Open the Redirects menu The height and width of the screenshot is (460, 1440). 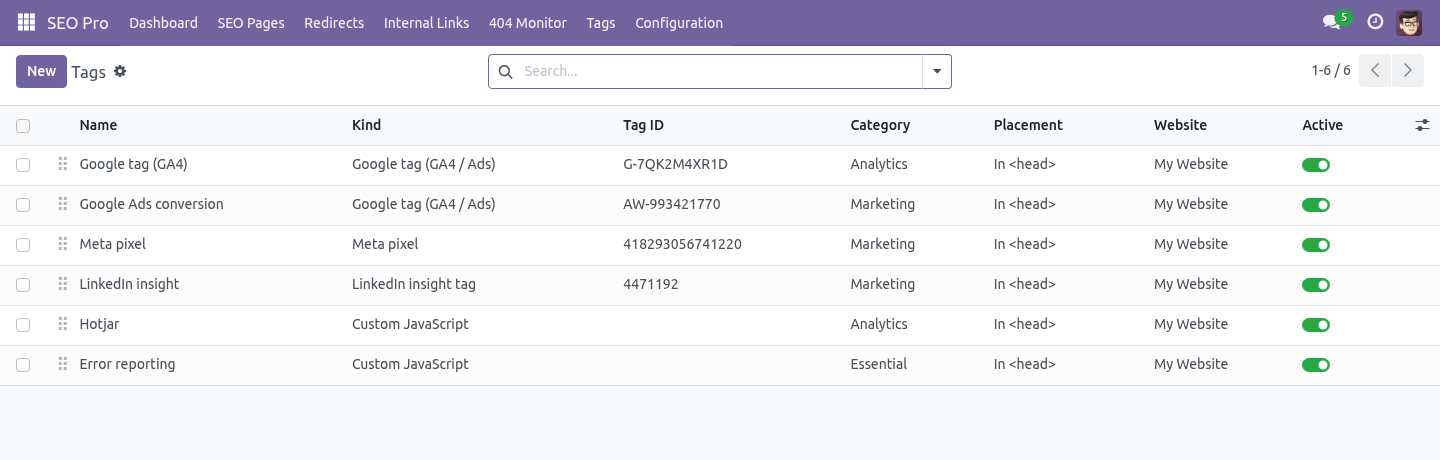(x=334, y=22)
